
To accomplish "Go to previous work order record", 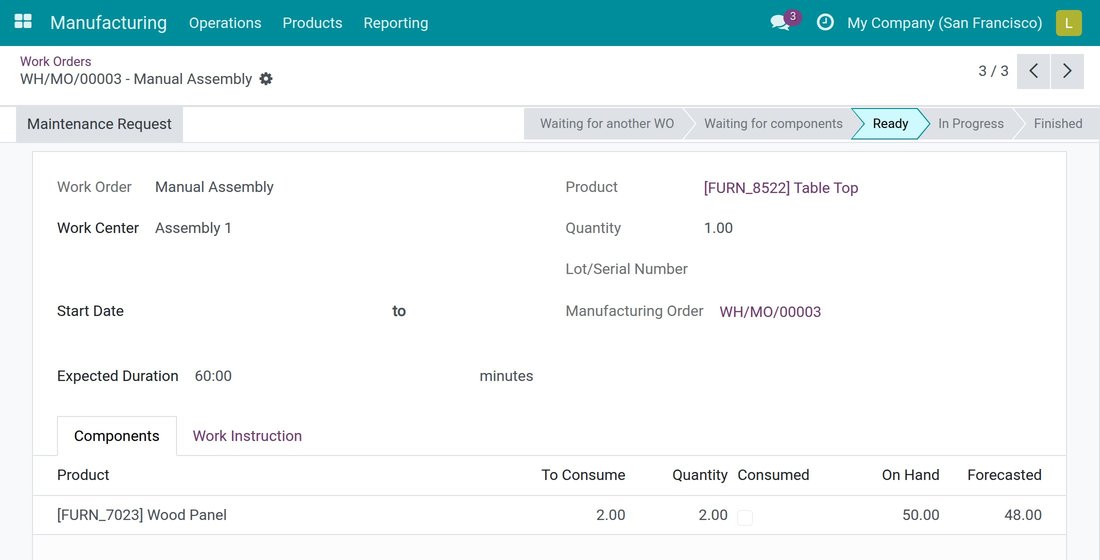I will pyautogui.click(x=1033, y=71).
